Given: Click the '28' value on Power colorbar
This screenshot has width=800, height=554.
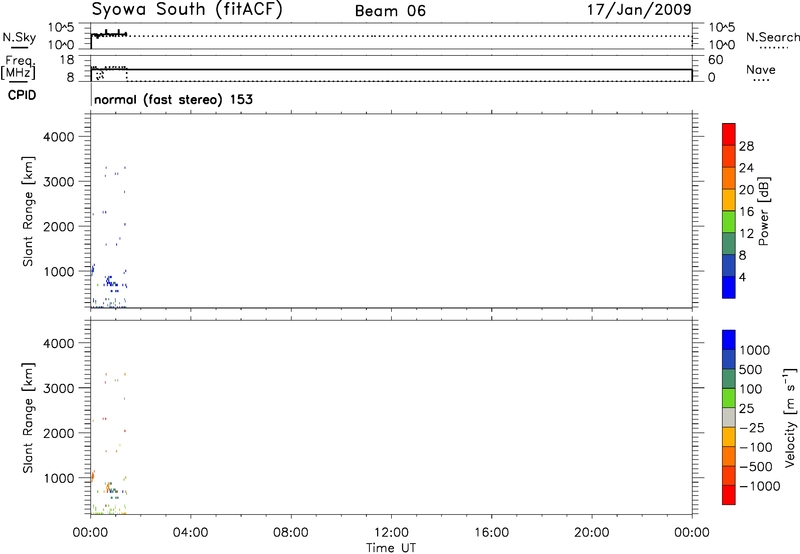Looking at the screenshot, I should coord(746,146).
